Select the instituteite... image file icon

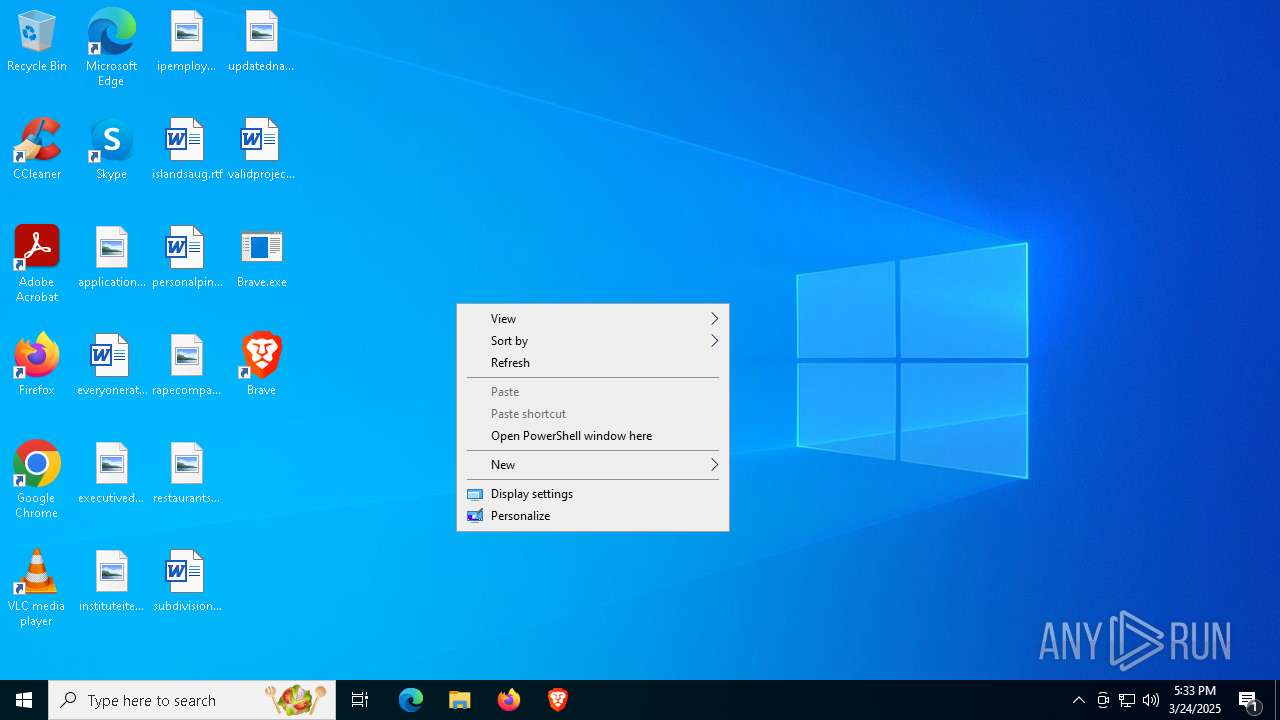coord(111,582)
